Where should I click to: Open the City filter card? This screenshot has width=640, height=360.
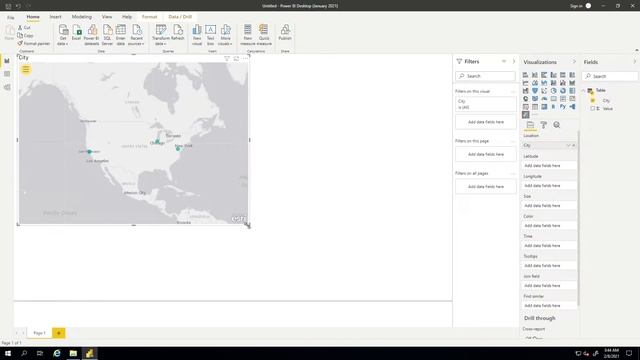click(x=486, y=104)
